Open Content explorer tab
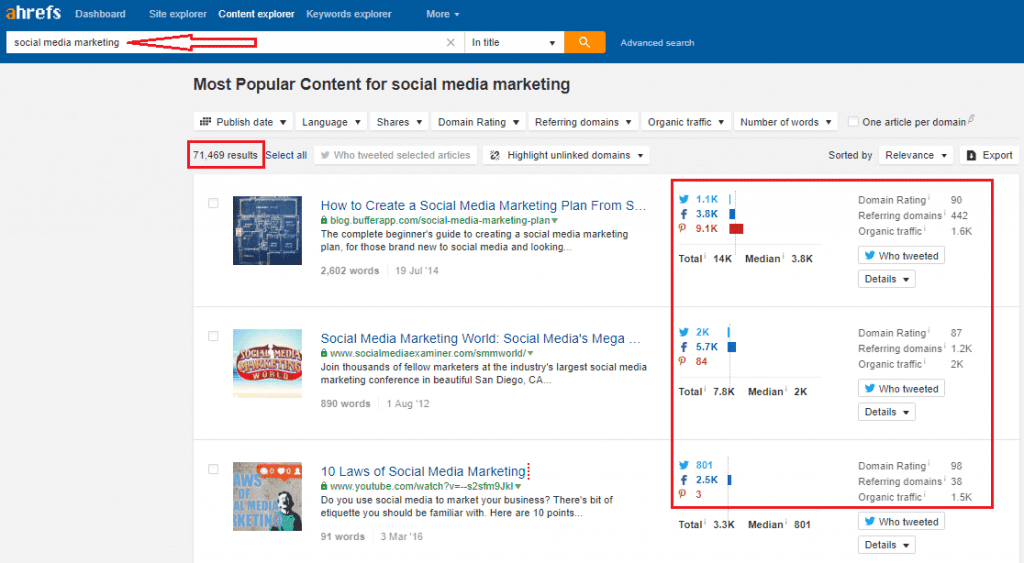1024x563 pixels. [x=256, y=14]
